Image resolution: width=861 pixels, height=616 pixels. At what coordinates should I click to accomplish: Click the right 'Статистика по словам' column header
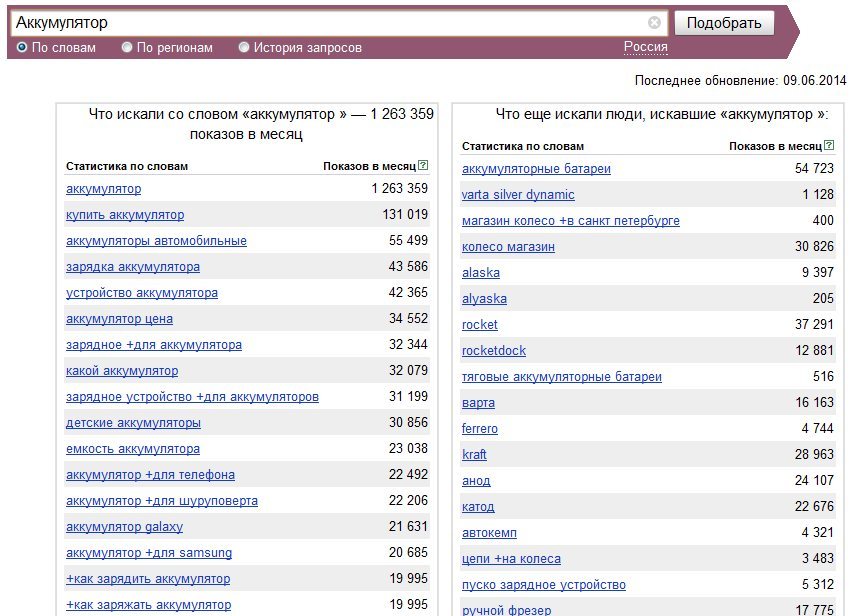tap(523, 146)
